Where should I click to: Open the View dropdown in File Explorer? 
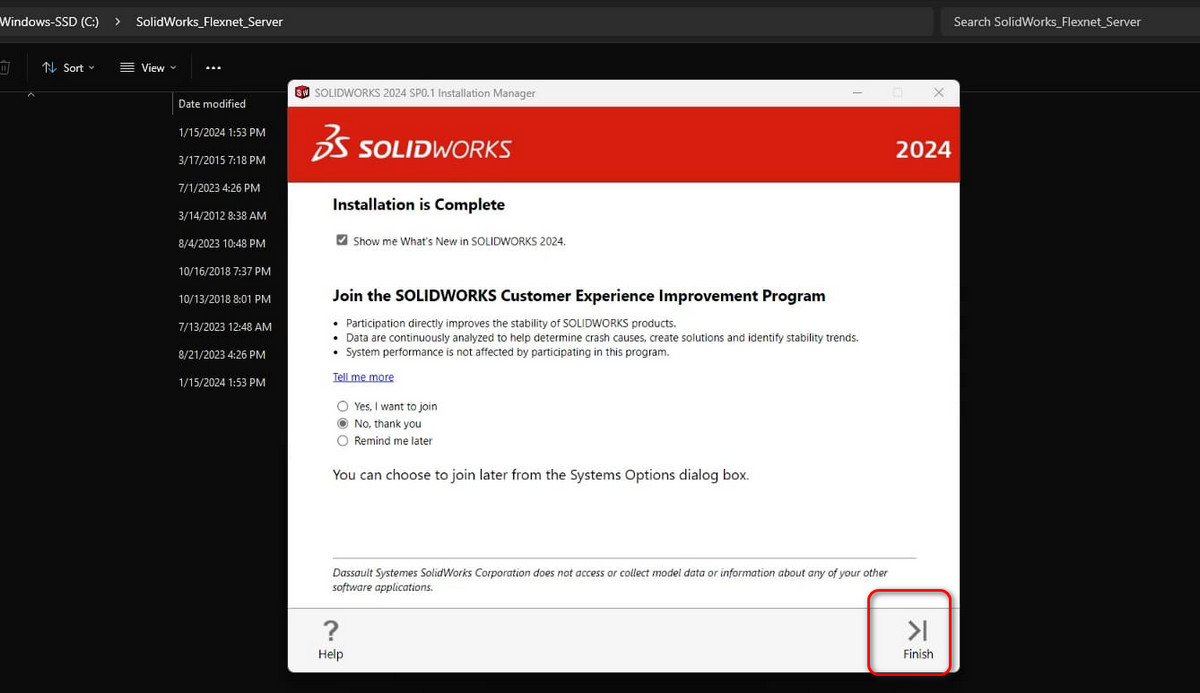click(x=148, y=68)
